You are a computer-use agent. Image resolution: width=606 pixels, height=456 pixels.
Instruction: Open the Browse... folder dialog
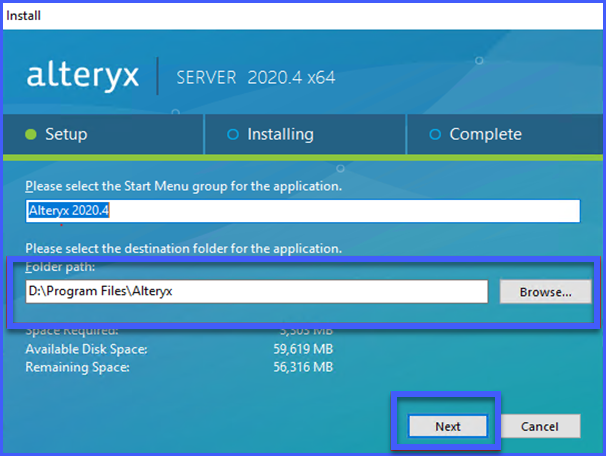[x=545, y=292]
